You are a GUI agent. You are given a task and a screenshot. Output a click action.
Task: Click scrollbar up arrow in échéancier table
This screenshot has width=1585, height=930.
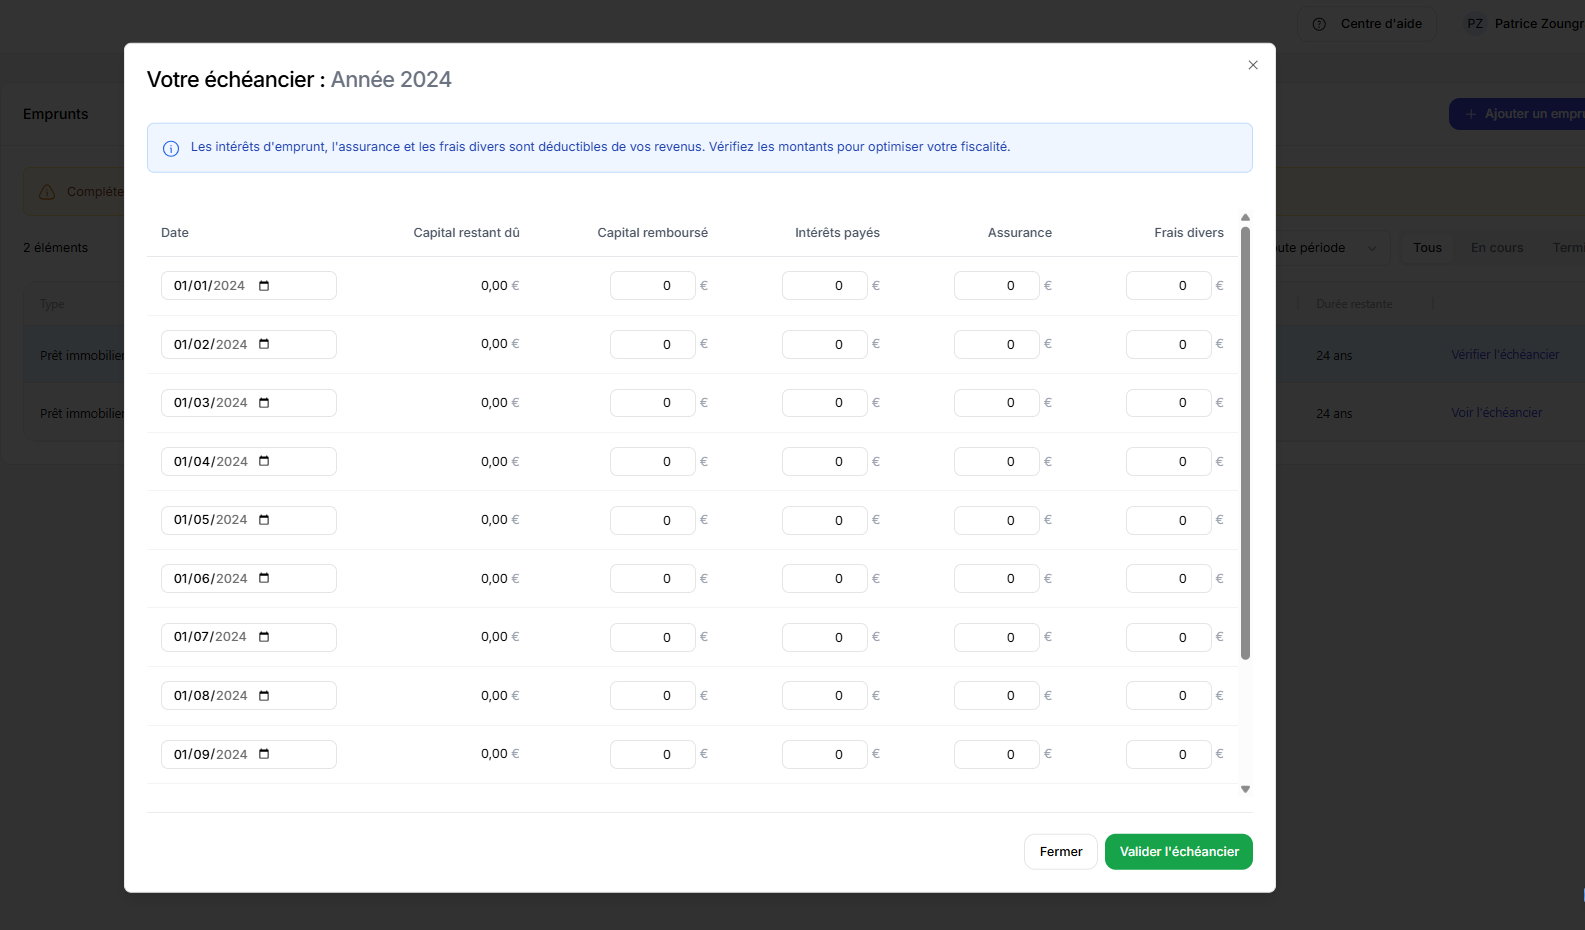1245,217
